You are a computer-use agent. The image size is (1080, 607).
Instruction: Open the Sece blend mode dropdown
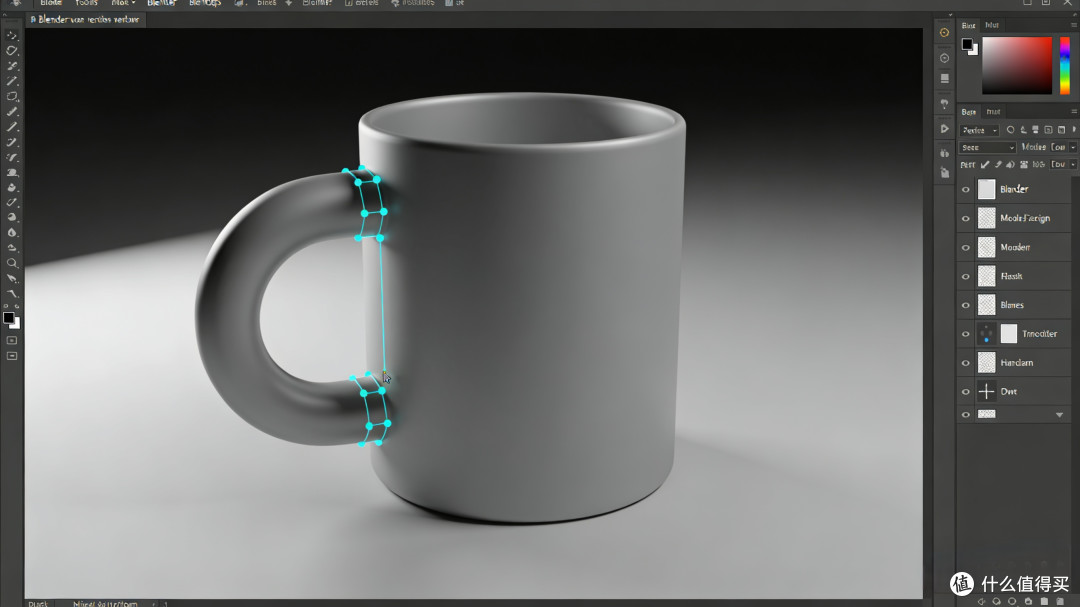(x=987, y=147)
